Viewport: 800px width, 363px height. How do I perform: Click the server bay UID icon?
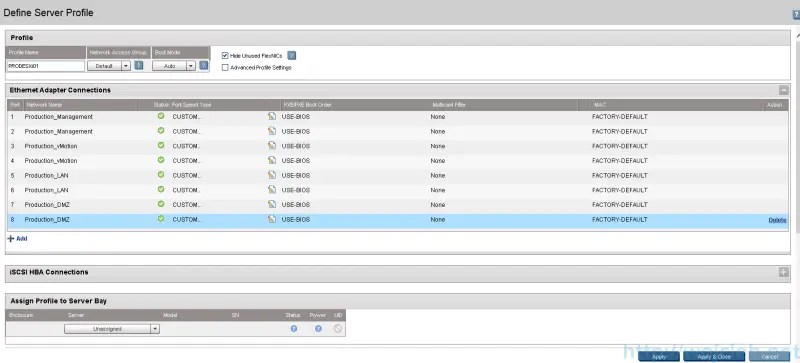click(338, 329)
